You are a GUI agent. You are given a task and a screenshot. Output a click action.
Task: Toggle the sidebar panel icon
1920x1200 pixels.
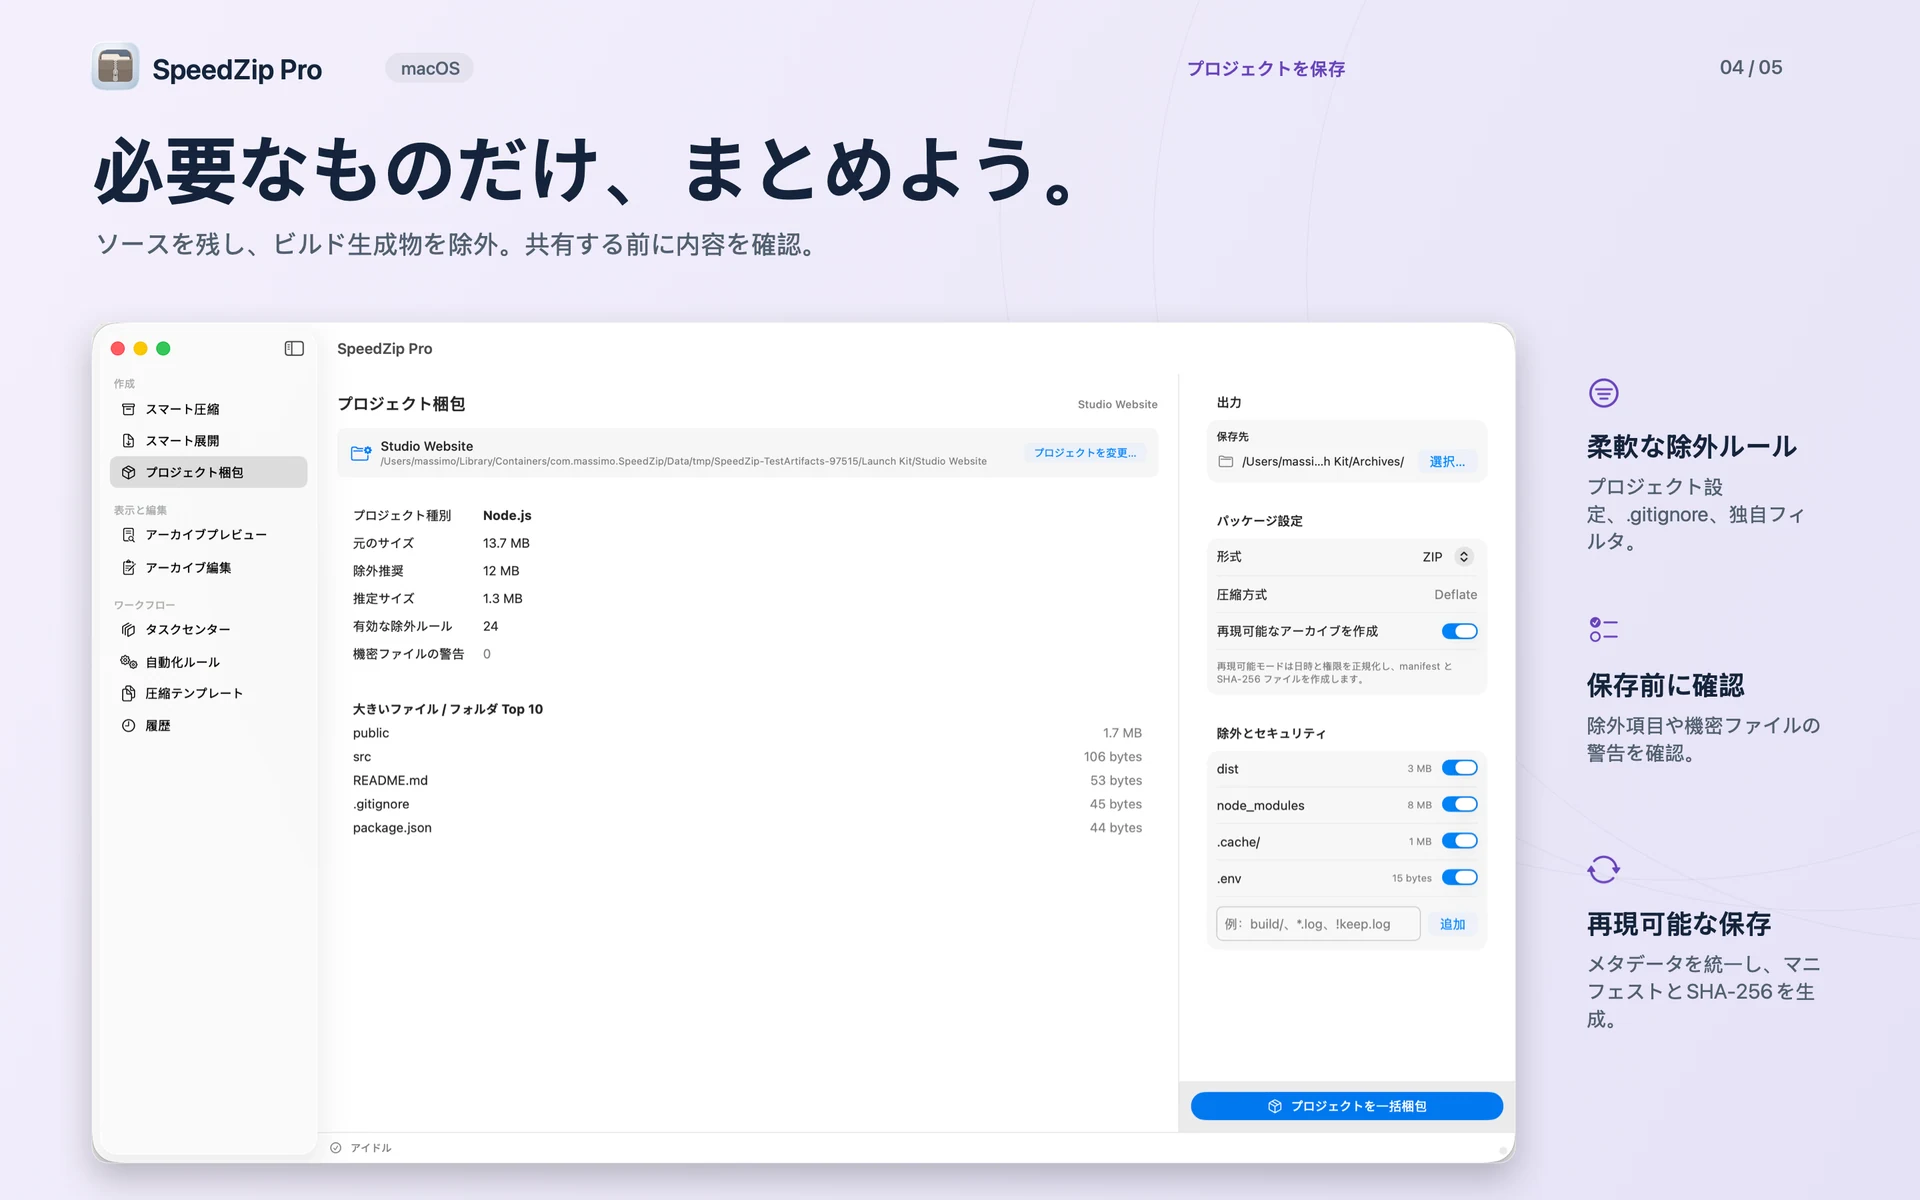tap(294, 348)
